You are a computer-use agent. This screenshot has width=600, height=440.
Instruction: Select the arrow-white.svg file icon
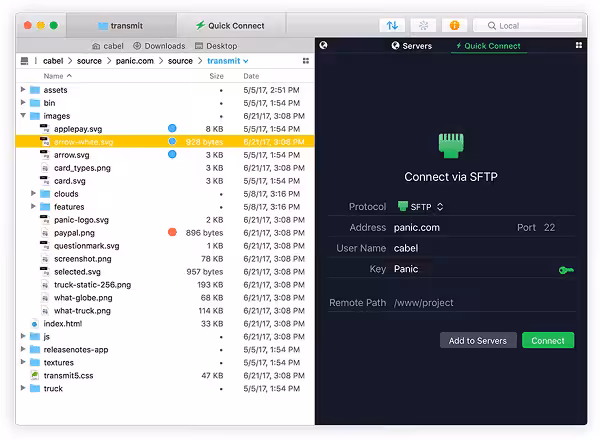click(x=45, y=142)
